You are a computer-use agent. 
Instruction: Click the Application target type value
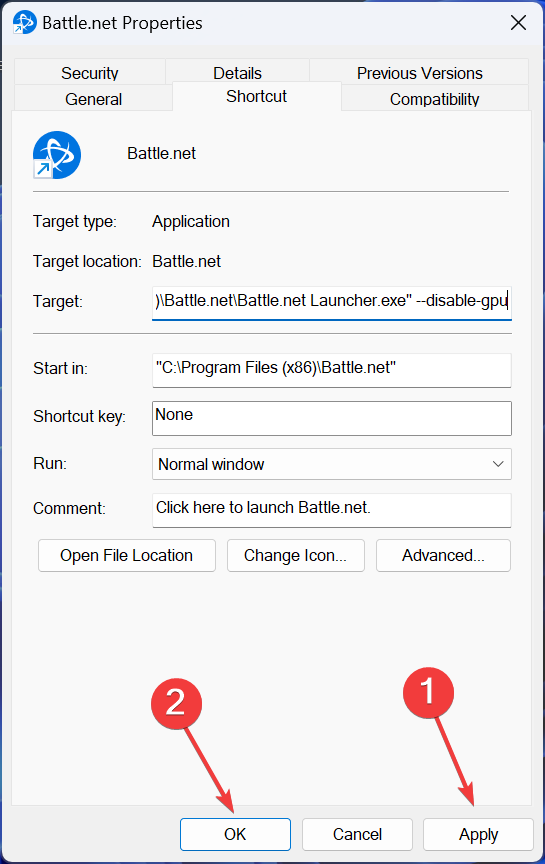(x=191, y=222)
